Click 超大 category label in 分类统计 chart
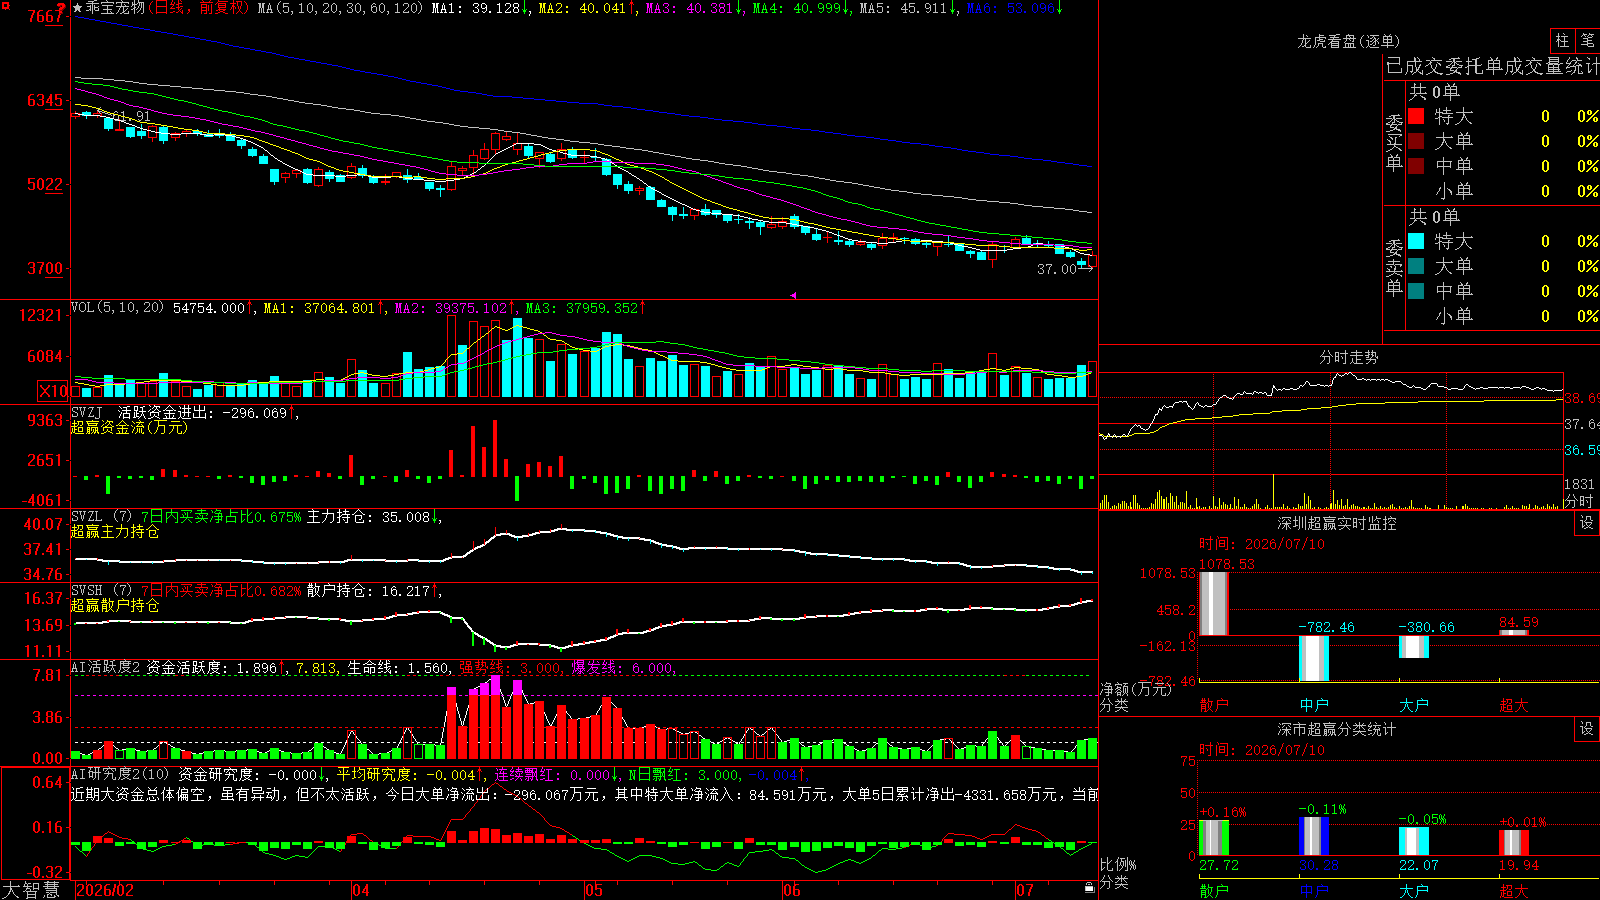 point(1514,890)
